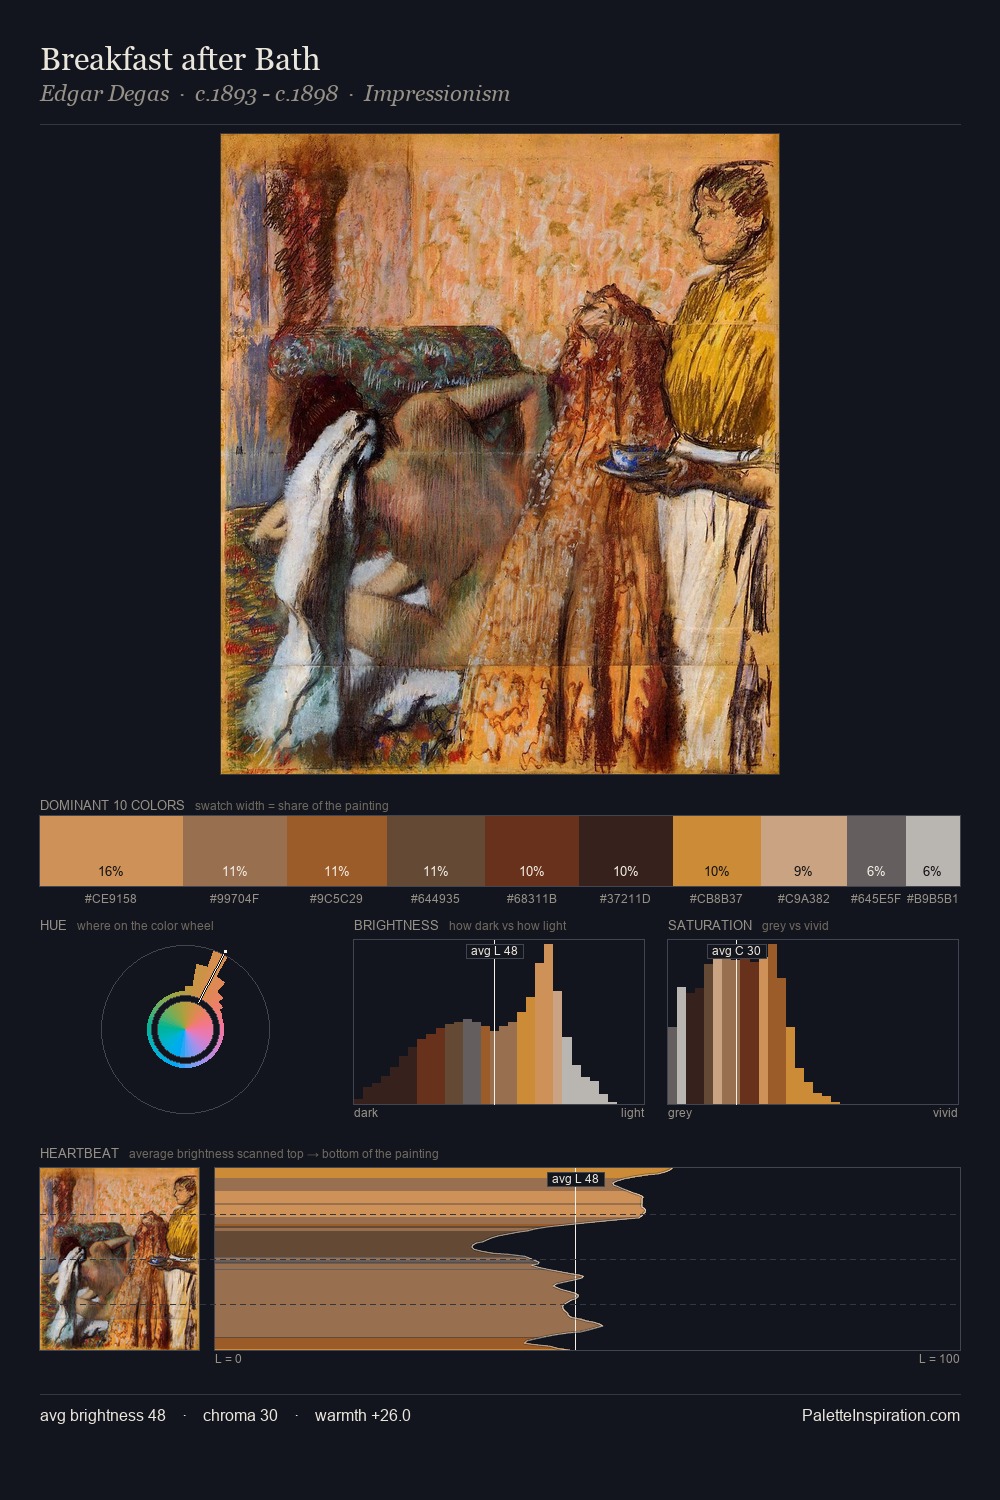The width and height of the screenshot is (1000, 1500).
Task: Click the #CE9158 color swatch
Action: tap(111, 851)
